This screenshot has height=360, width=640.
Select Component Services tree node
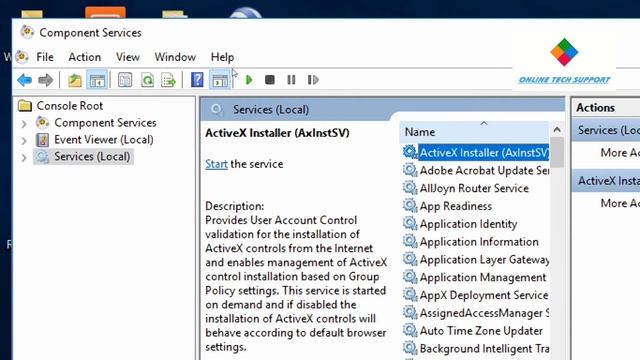point(105,122)
